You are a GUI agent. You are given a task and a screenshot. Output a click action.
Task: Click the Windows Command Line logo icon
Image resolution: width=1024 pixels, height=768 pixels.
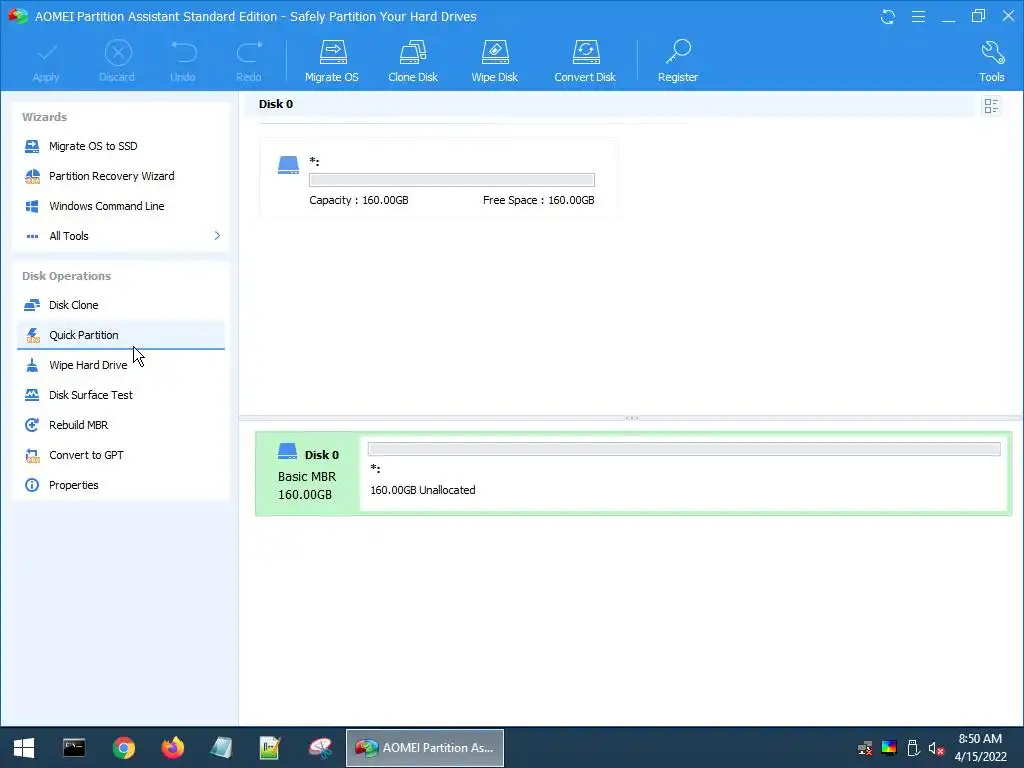[32, 206]
